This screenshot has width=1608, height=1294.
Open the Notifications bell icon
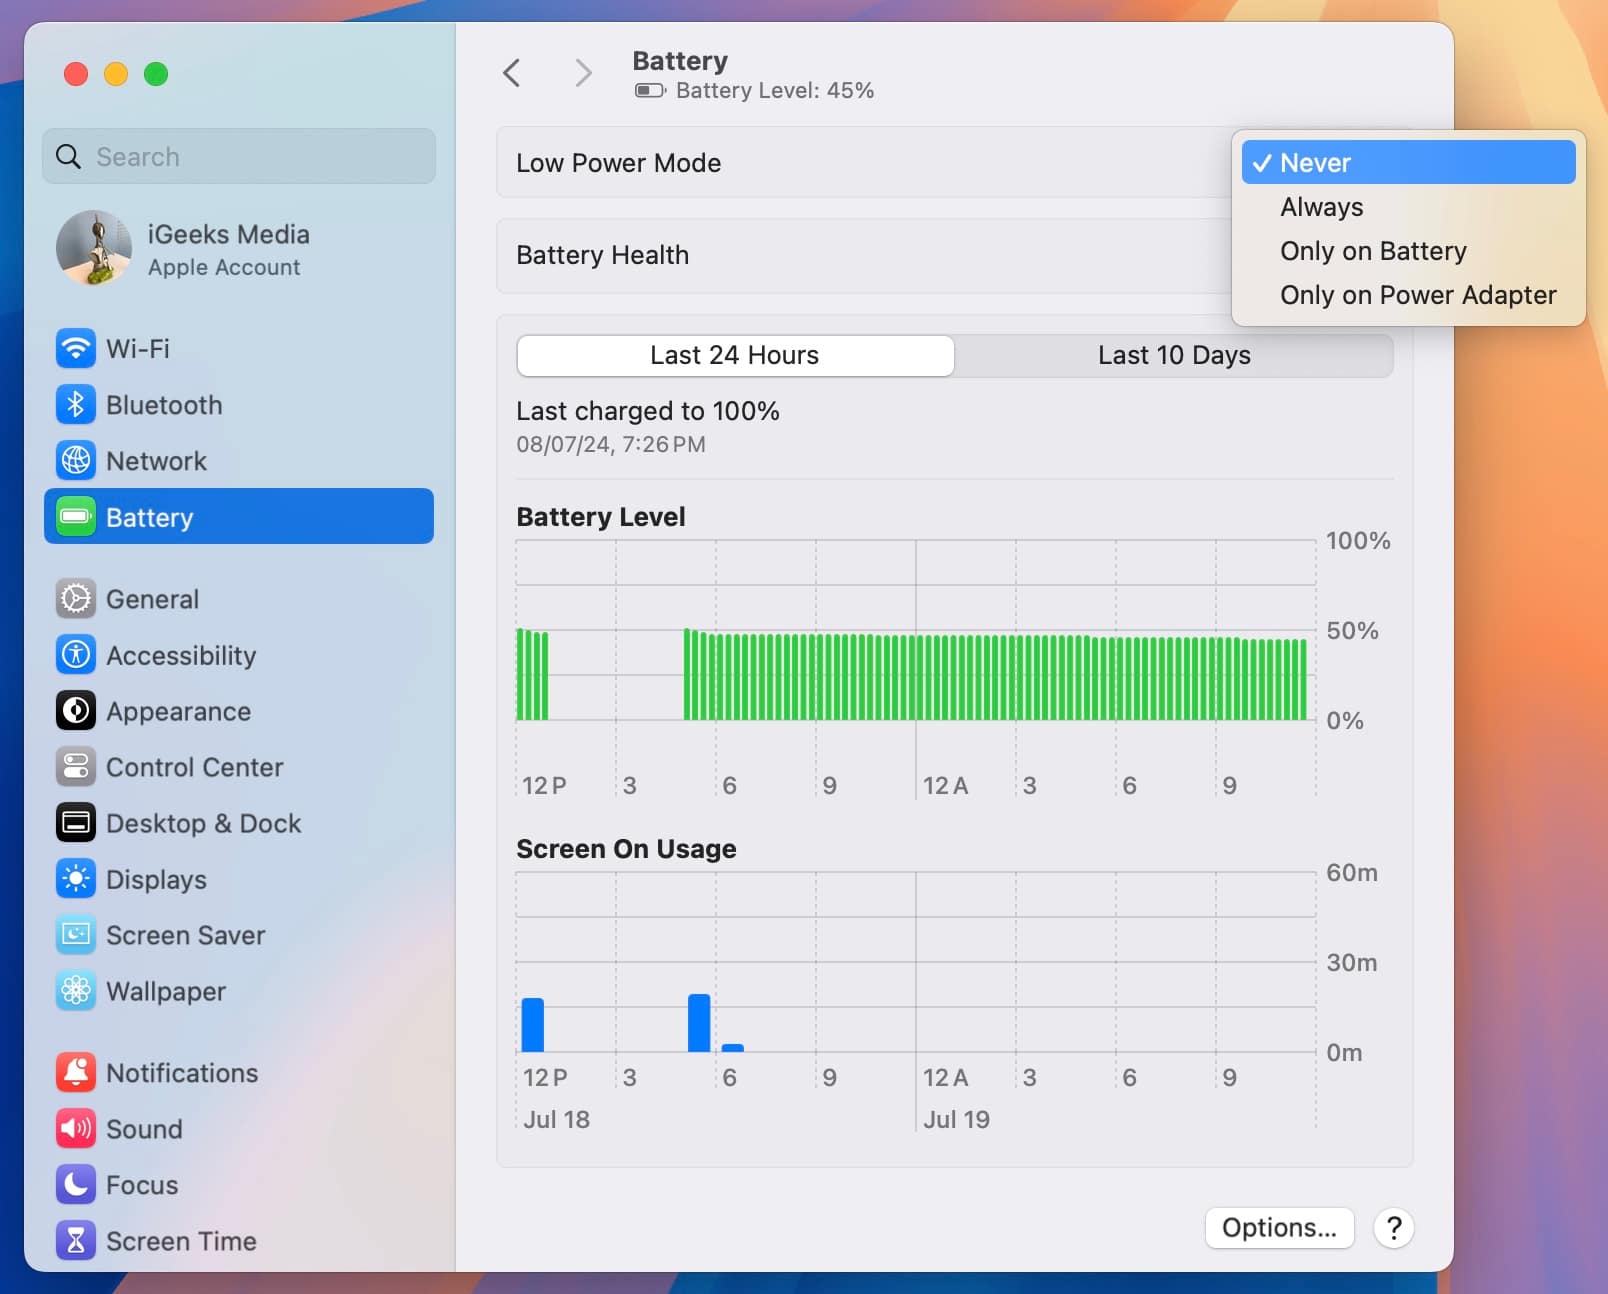[x=76, y=1073]
